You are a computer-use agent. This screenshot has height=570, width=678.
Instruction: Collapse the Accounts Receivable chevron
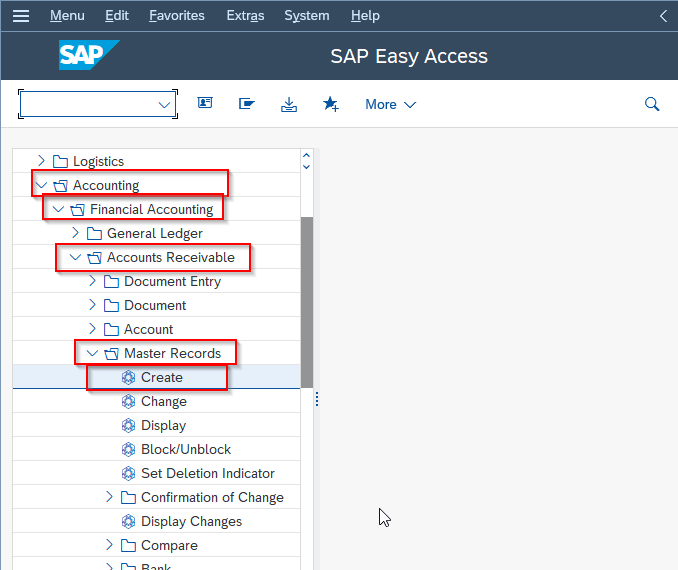pyautogui.click(x=75, y=258)
